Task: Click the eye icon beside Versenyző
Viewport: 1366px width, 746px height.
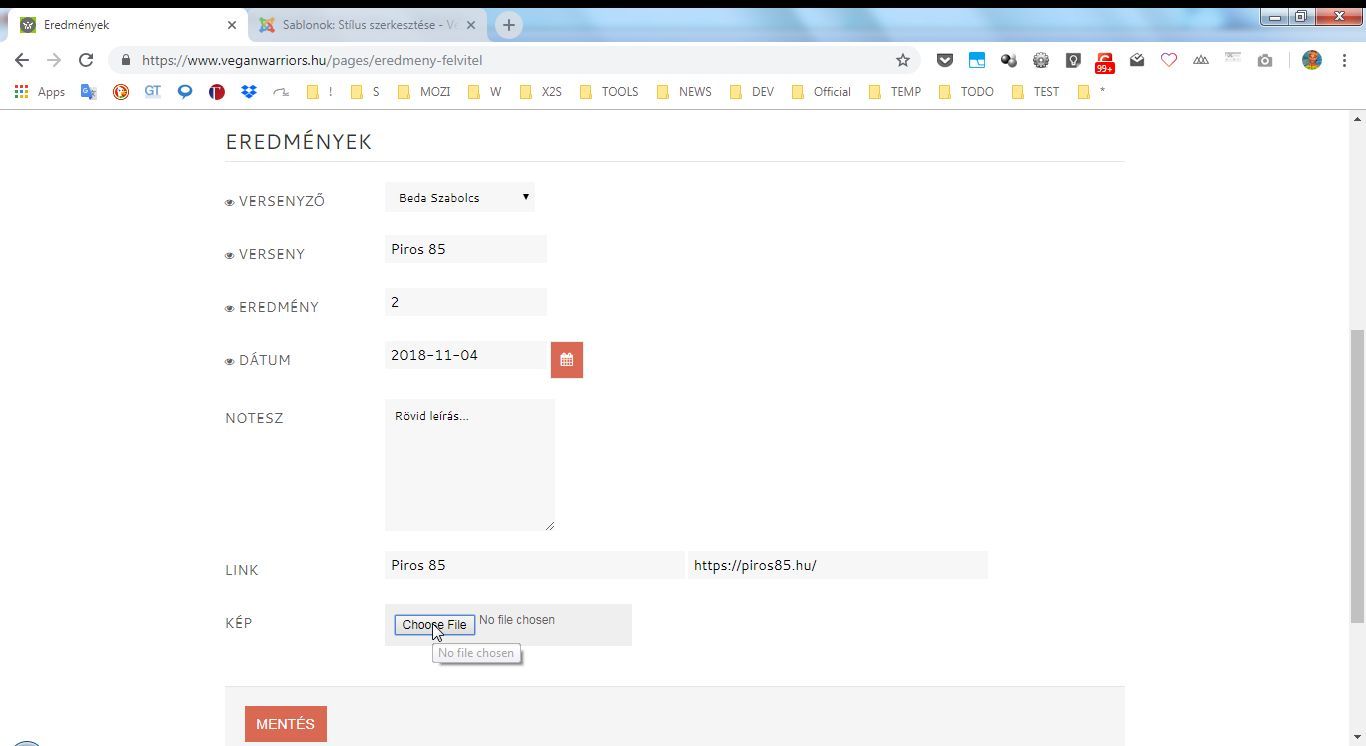Action: point(230,202)
